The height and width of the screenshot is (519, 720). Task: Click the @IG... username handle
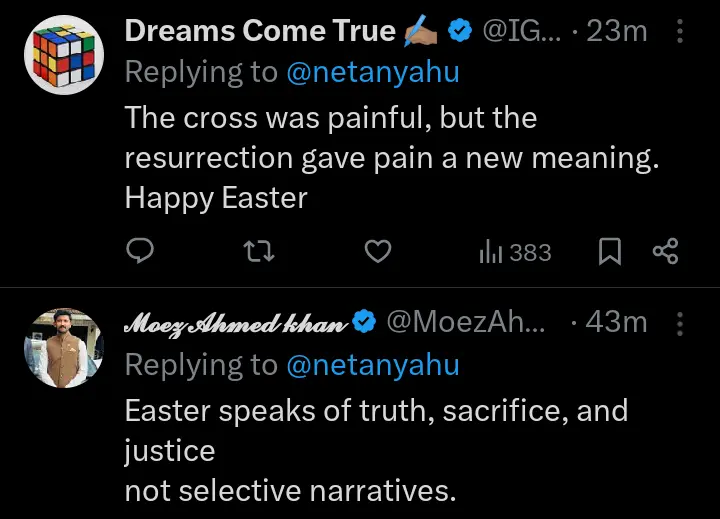tap(520, 32)
